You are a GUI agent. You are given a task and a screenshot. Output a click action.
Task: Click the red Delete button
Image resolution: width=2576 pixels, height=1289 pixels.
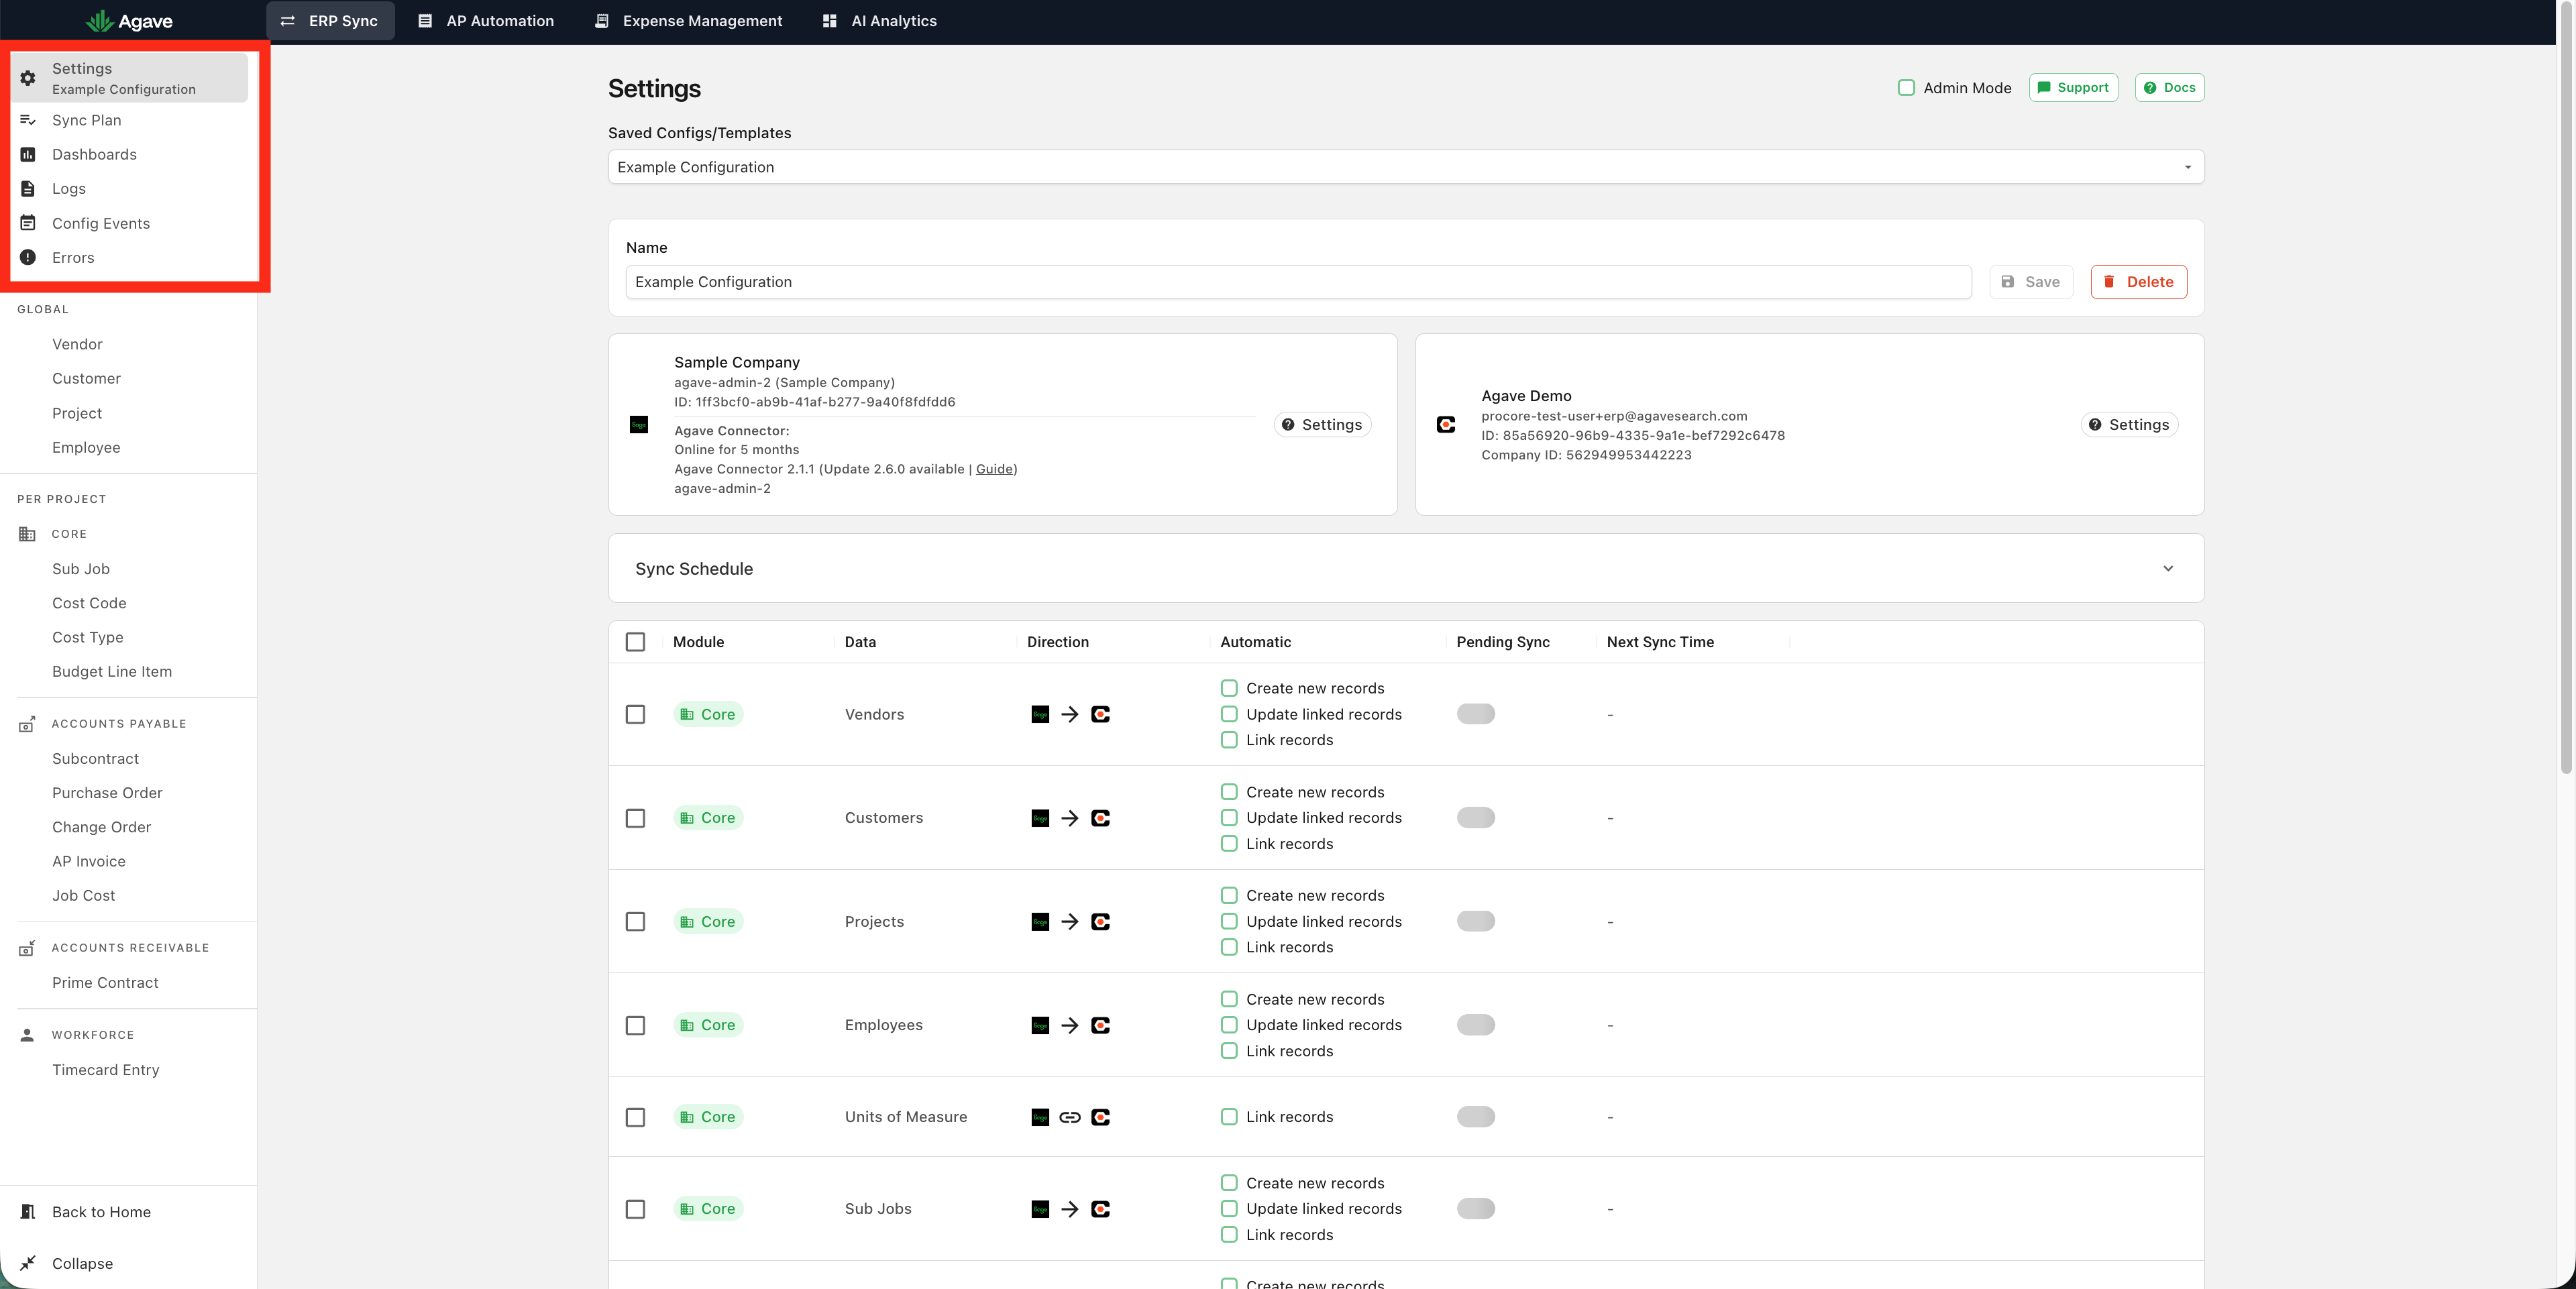click(x=2138, y=282)
